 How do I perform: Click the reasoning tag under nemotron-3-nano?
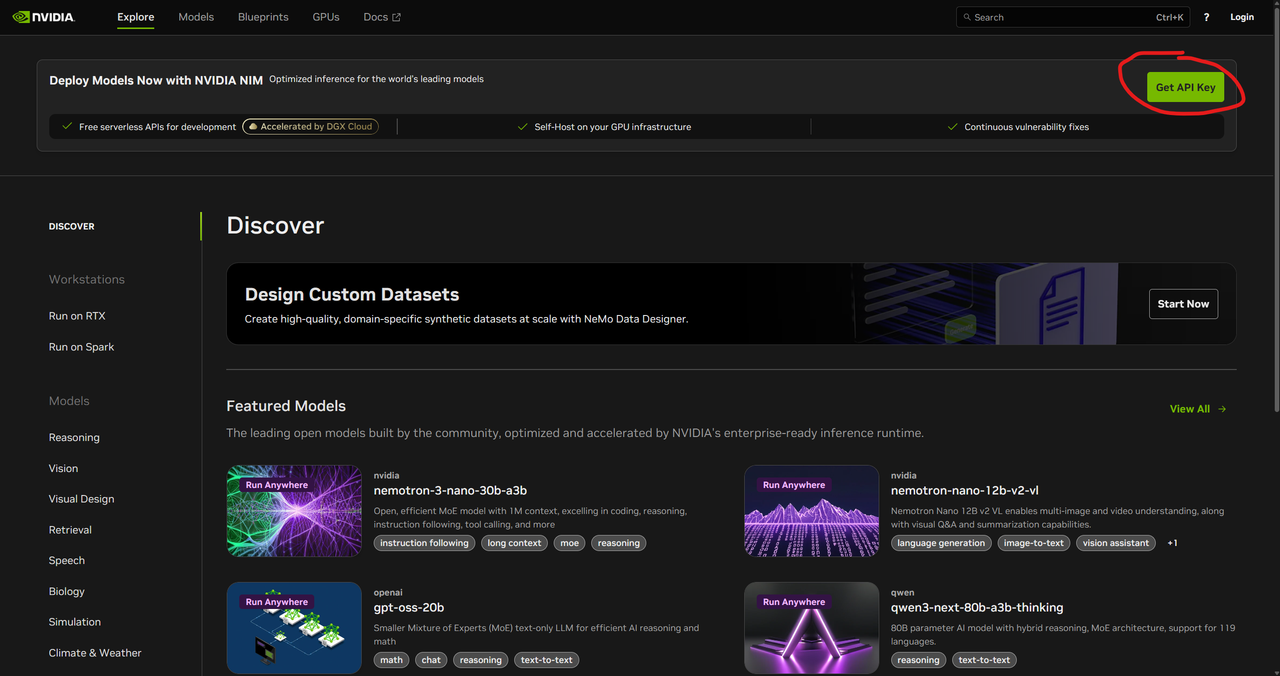(619, 543)
